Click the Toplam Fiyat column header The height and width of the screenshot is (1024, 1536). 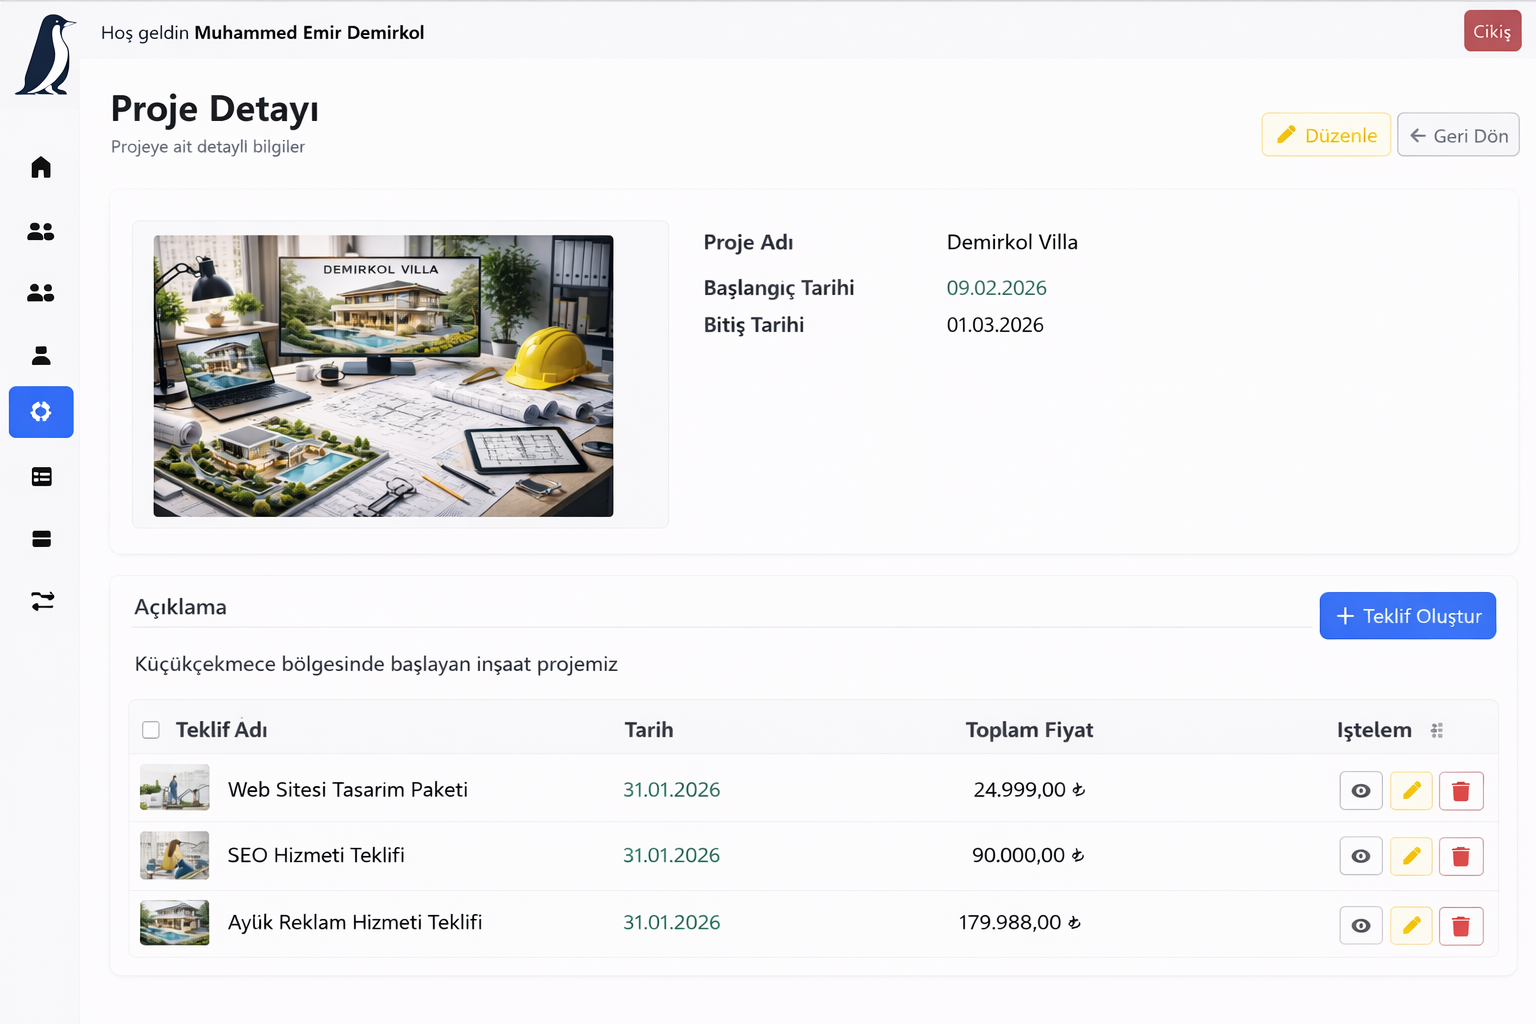tap(1028, 730)
